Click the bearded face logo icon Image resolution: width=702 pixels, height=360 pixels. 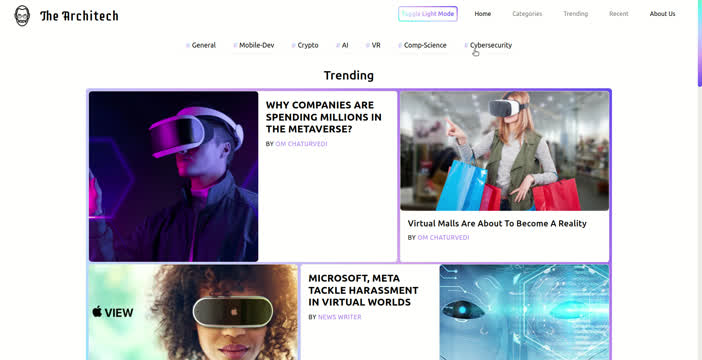[x=22, y=16]
